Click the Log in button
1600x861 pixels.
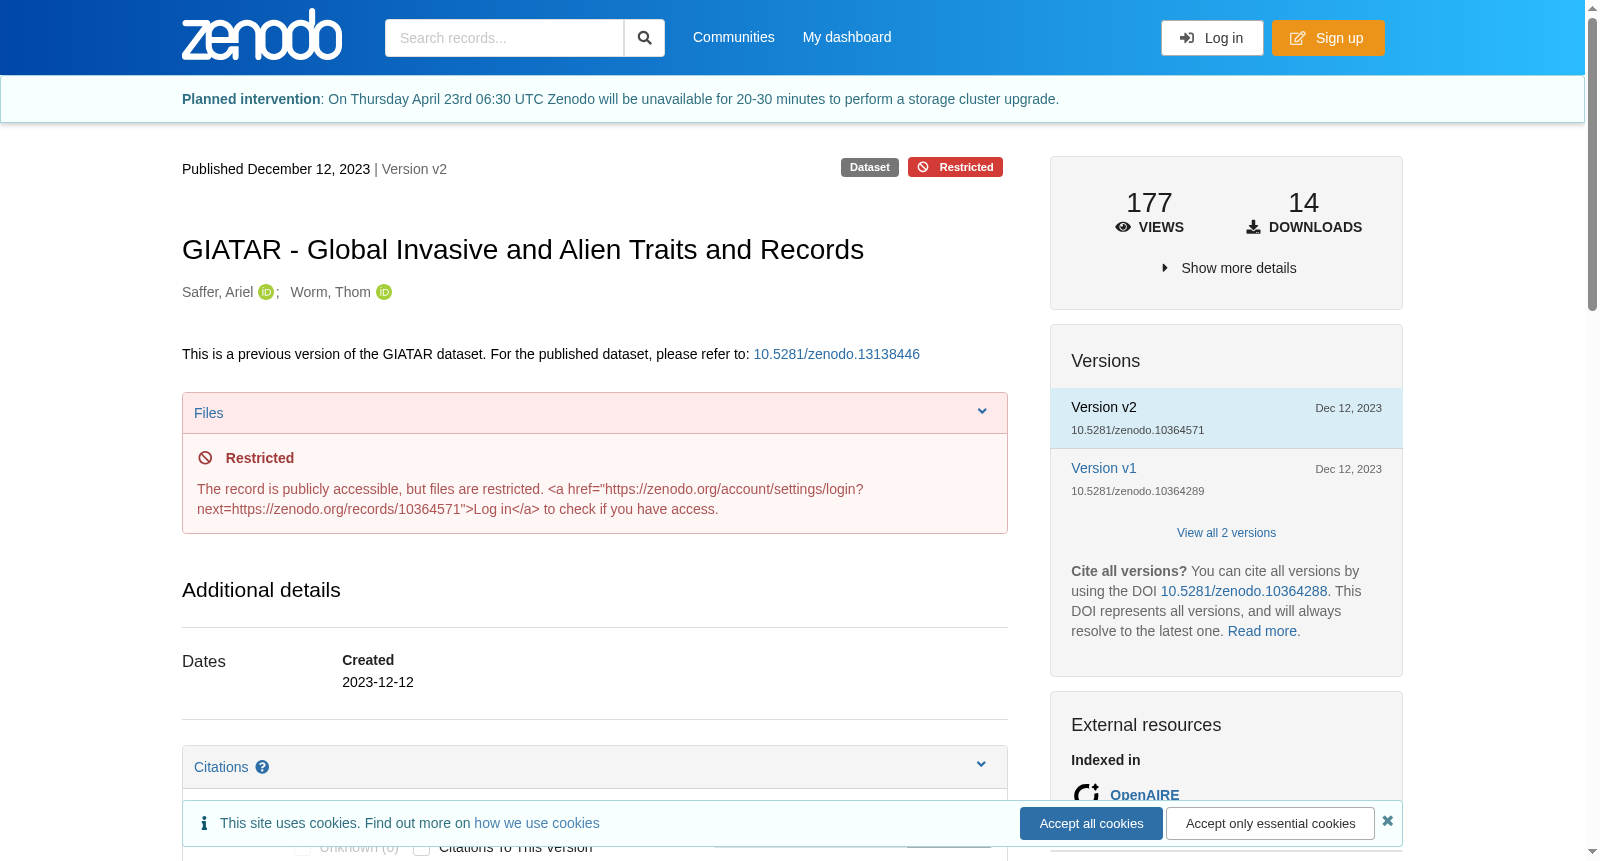pyautogui.click(x=1212, y=38)
